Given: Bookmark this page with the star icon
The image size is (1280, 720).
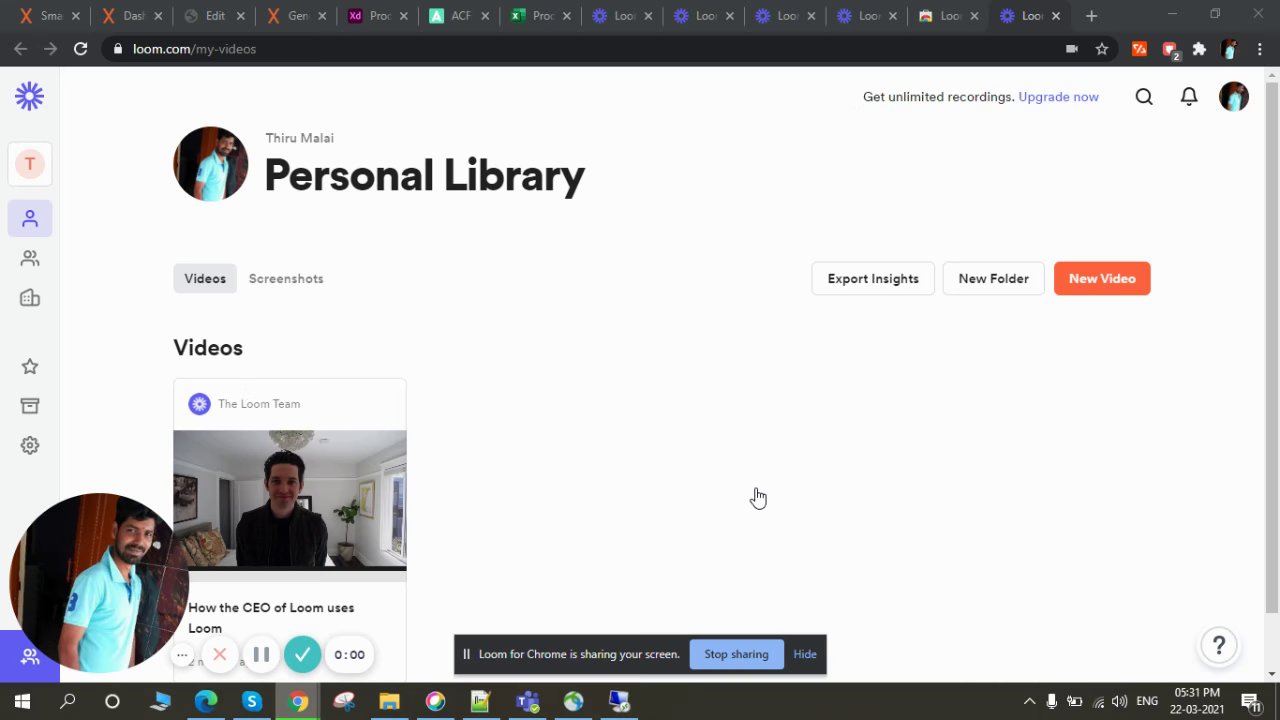Looking at the screenshot, I should click(x=1101, y=49).
